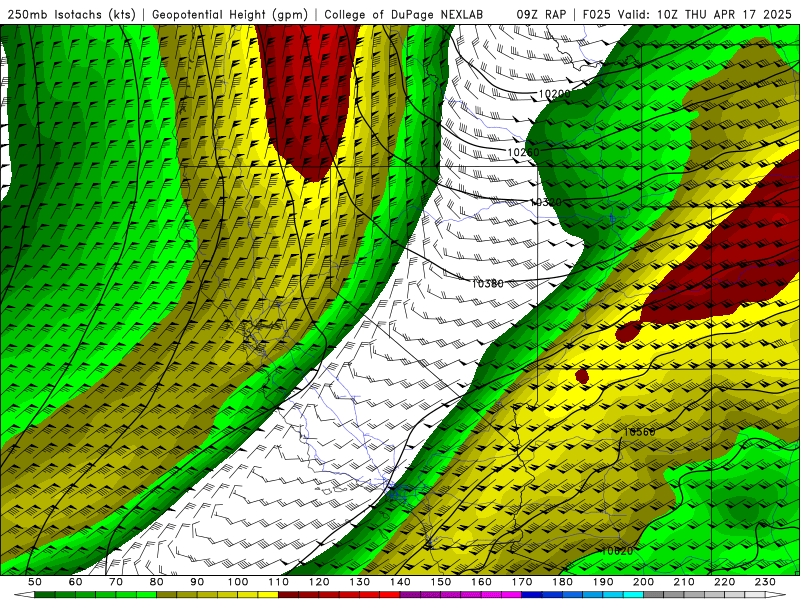Pick the bright yellow swatch just before 110

[x=268, y=595]
